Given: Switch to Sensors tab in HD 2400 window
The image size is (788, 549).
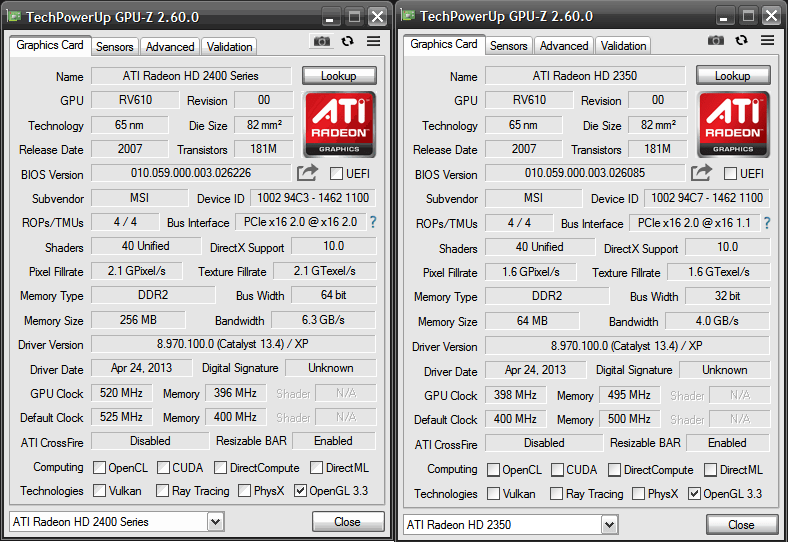Looking at the screenshot, I should (115, 47).
